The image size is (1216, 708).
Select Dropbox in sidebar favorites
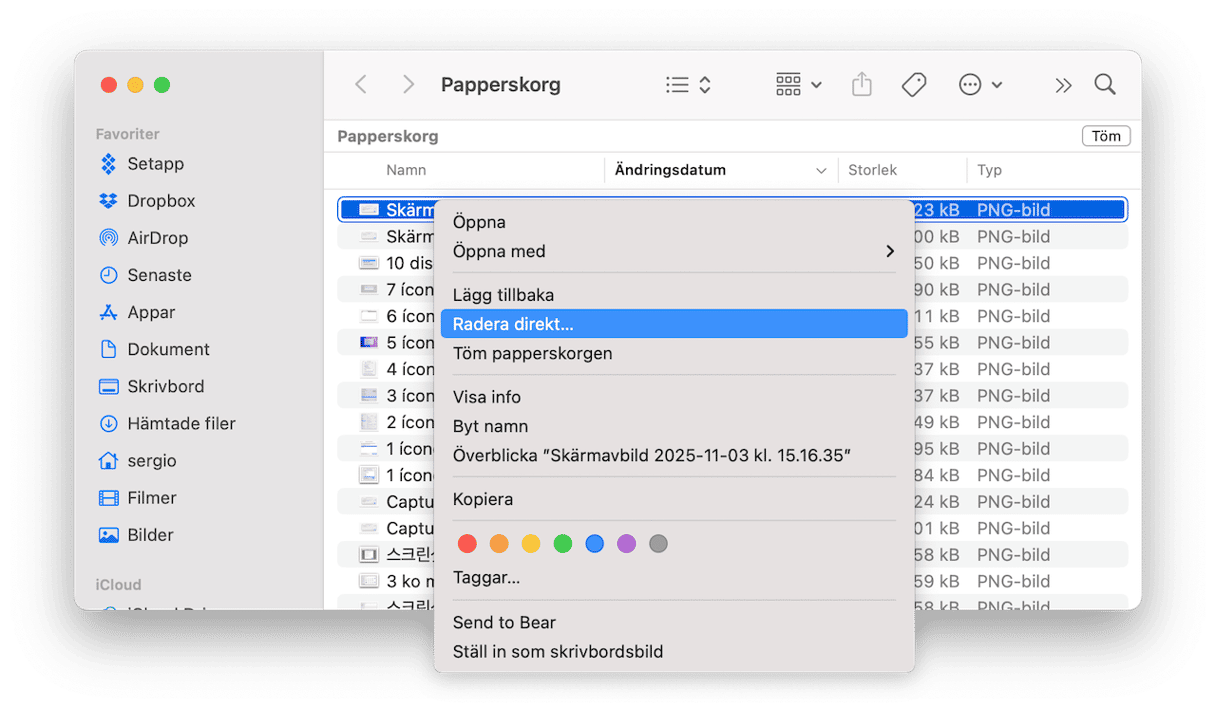pyautogui.click(x=160, y=201)
